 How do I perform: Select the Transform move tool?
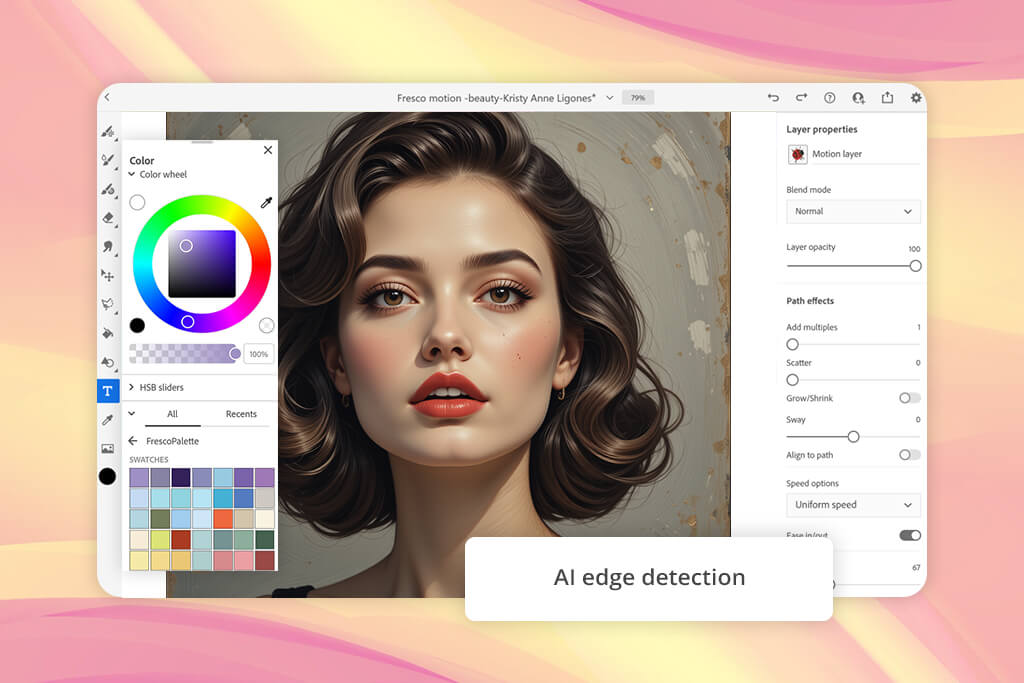108,276
